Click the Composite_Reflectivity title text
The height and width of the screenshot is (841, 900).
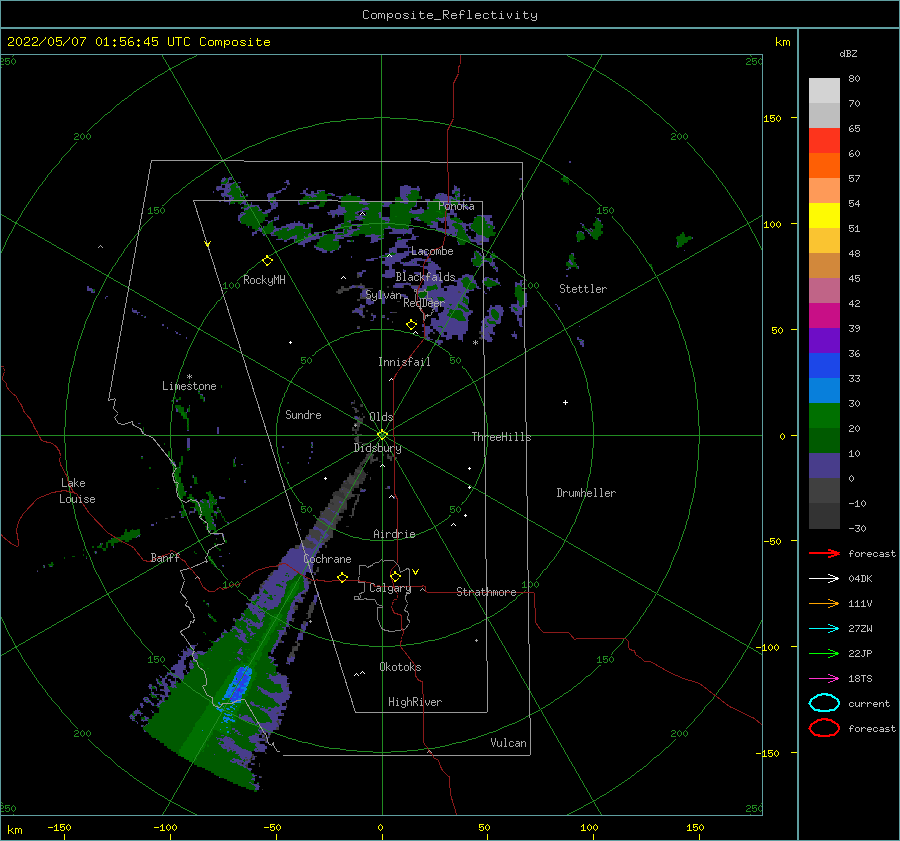(x=449, y=15)
